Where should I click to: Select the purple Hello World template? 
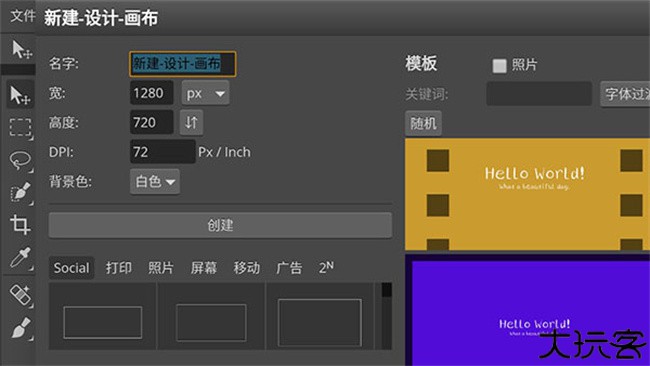click(527, 310)
